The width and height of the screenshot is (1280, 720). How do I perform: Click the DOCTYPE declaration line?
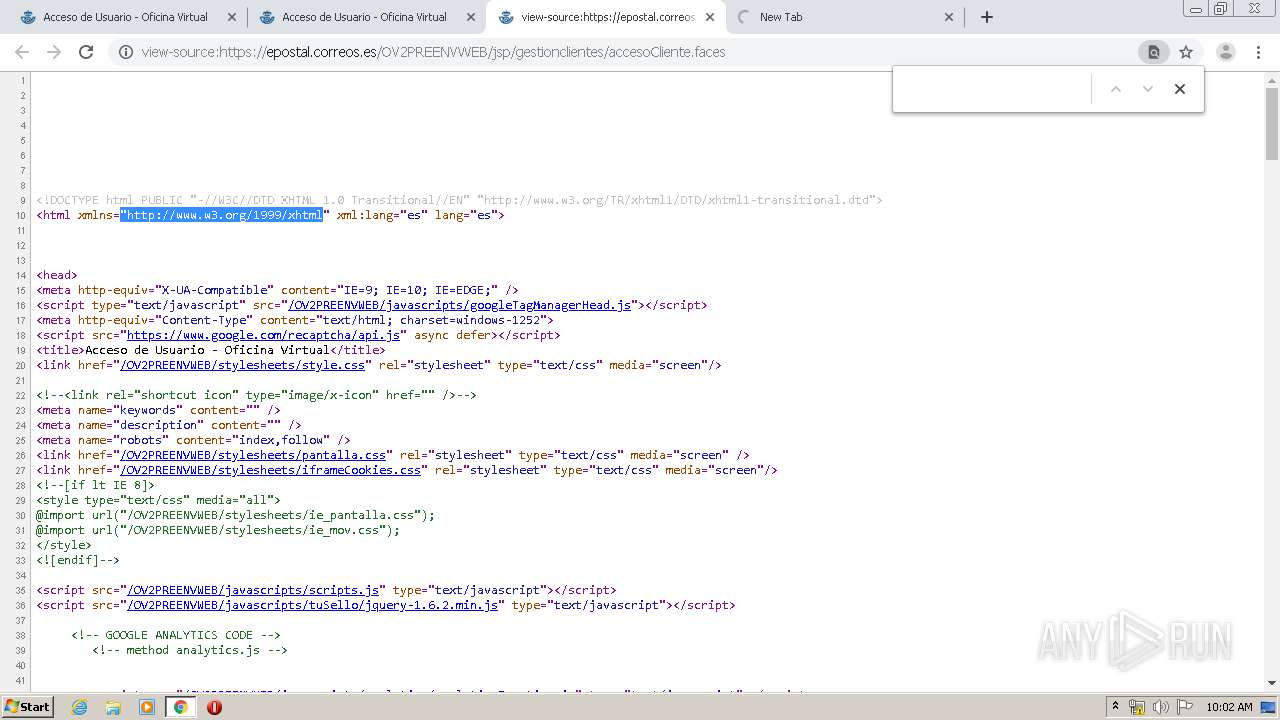point(460,200)
